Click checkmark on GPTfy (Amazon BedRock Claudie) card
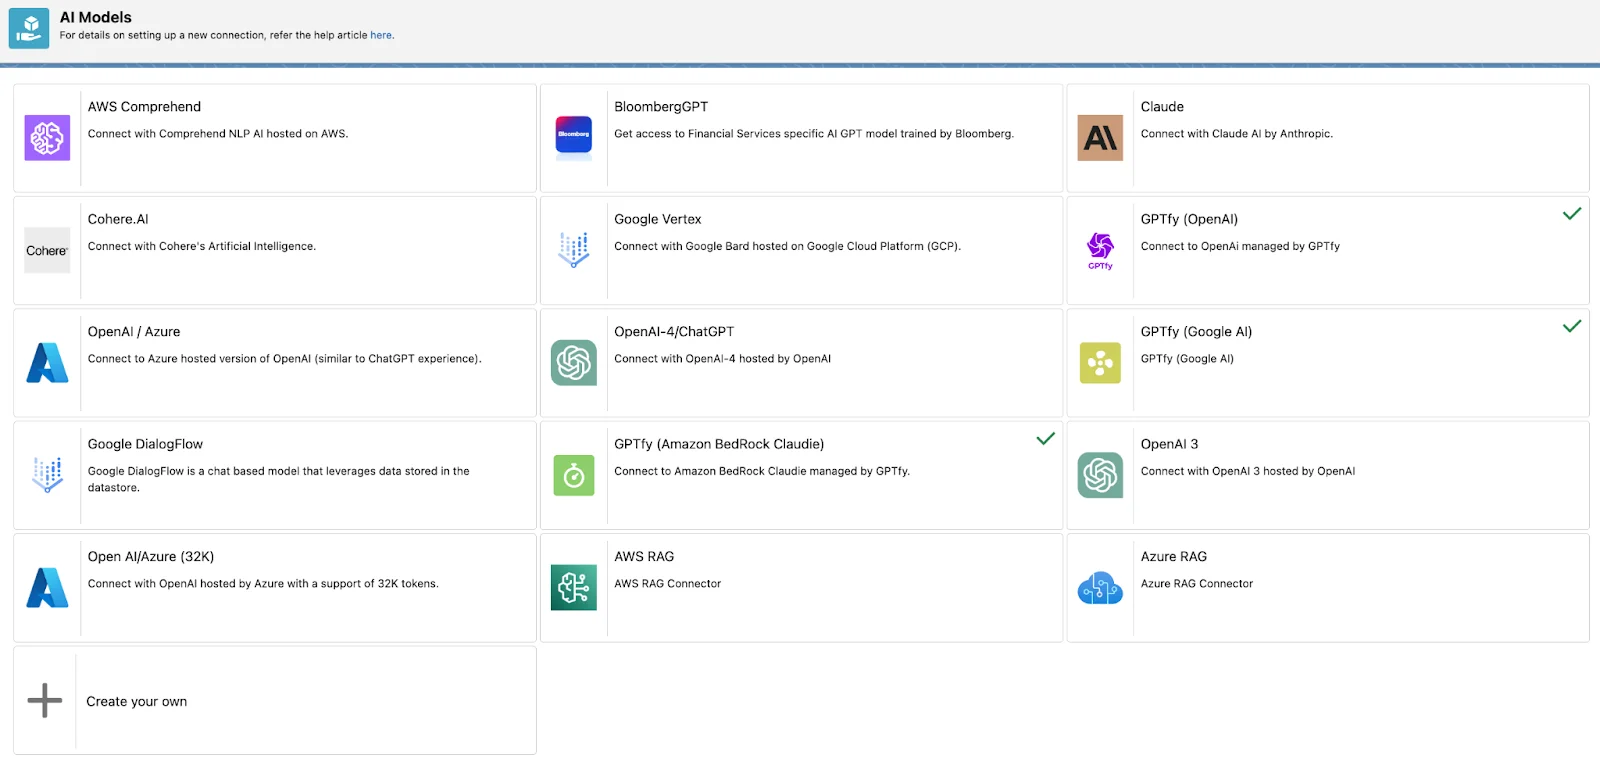Image resolution: width=1600 pixels, height=766 pixels. [x=1045, y=439]
